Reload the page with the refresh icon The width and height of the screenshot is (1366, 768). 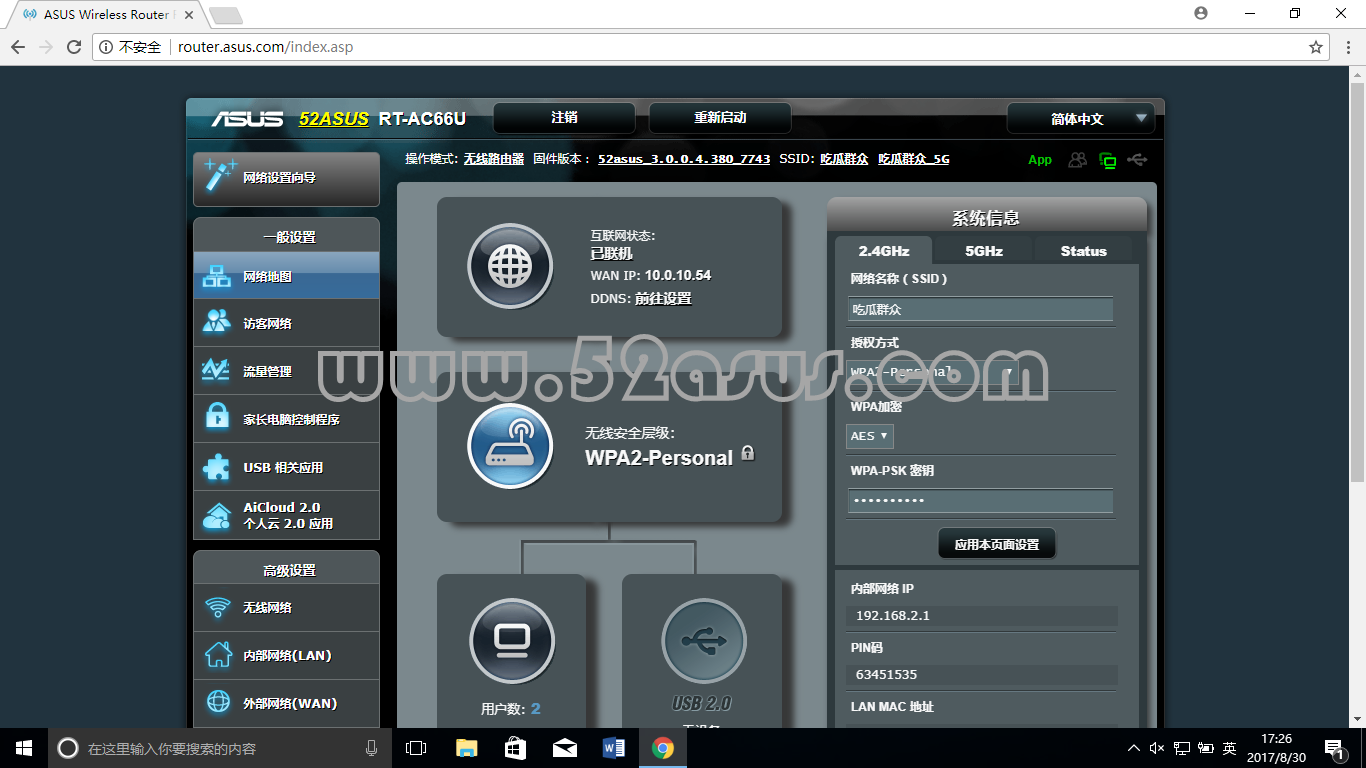tap(74, 47)
